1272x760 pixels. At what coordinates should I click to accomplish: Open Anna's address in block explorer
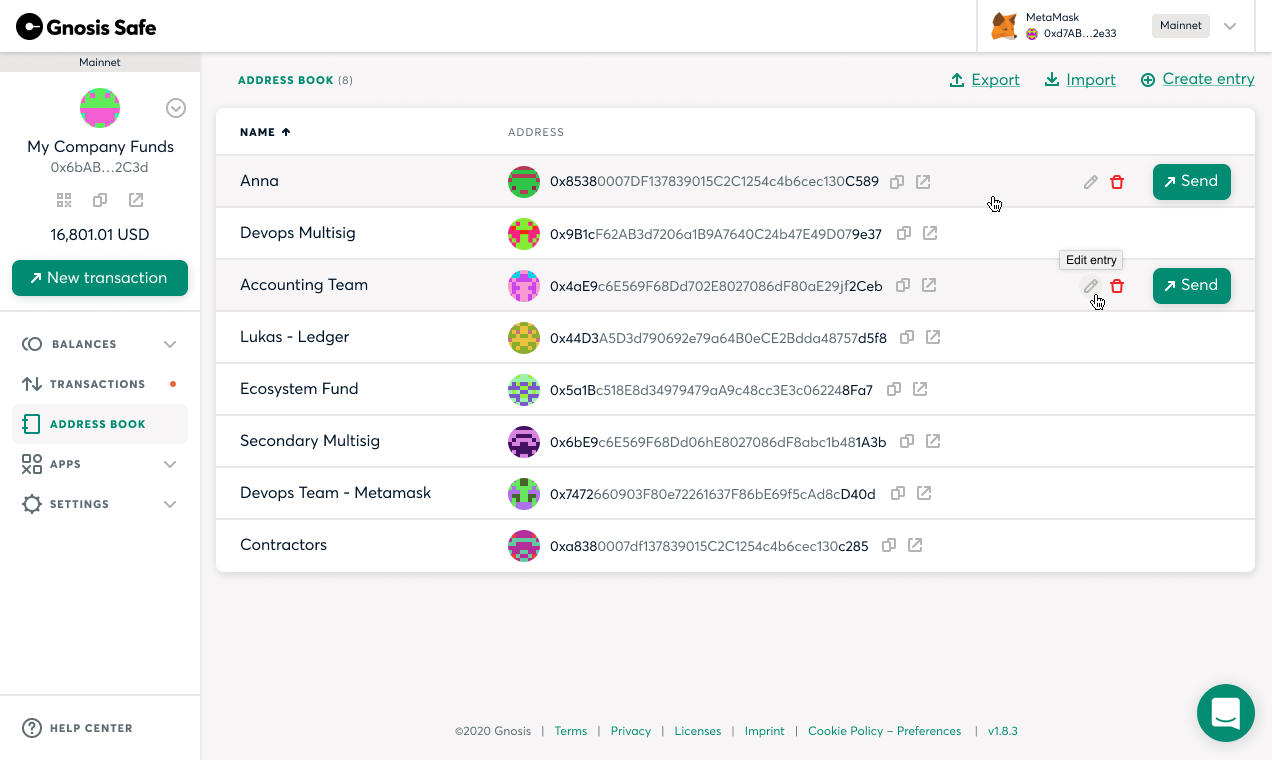pos(923,182)
